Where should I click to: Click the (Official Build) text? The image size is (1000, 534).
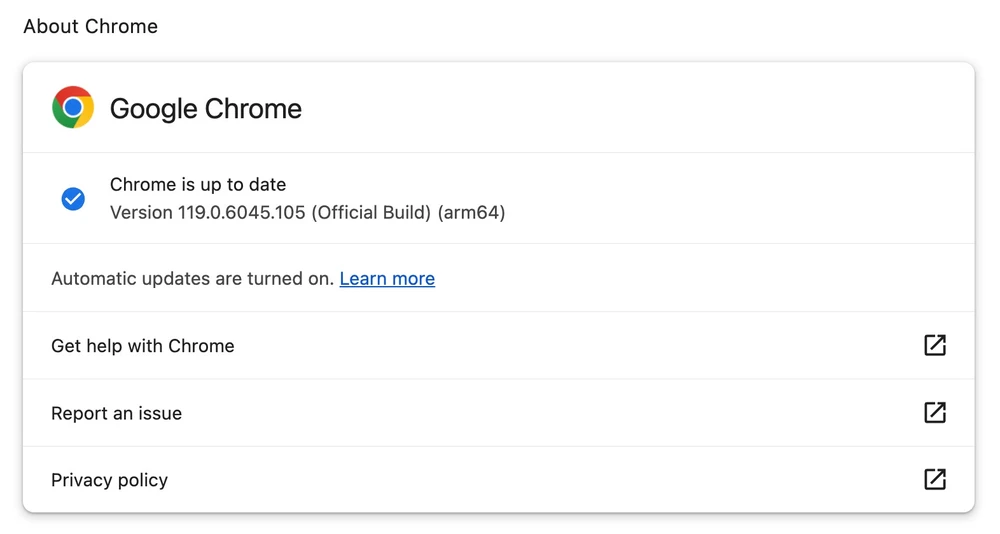tap(371, 213)
